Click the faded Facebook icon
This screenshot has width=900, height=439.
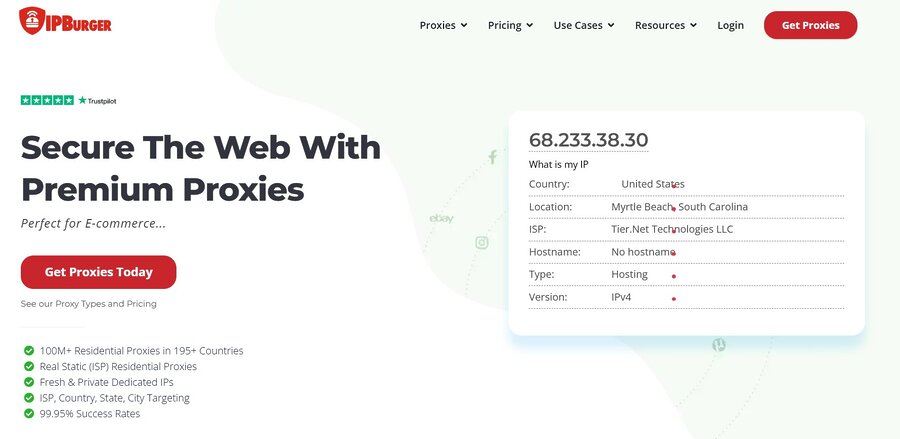click(492, 157)
